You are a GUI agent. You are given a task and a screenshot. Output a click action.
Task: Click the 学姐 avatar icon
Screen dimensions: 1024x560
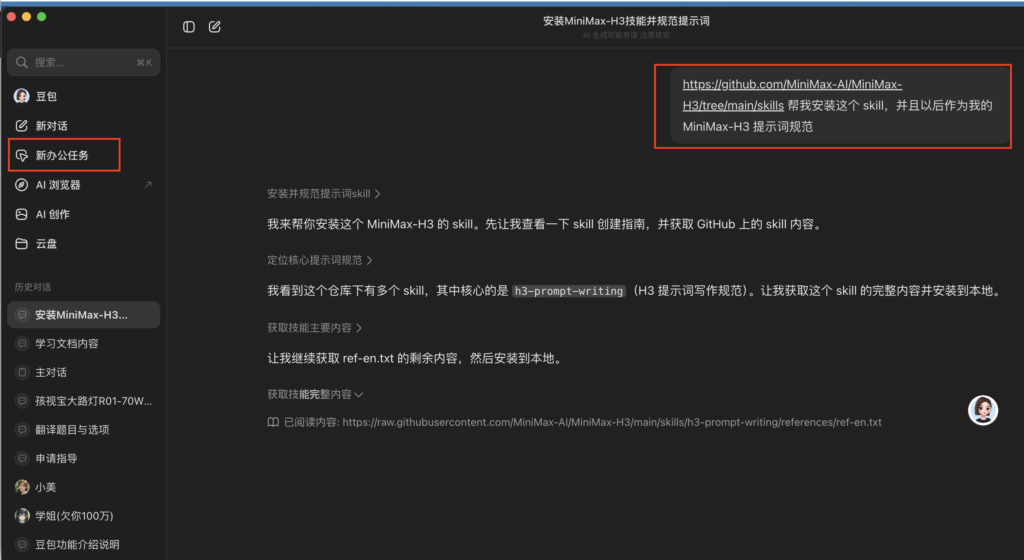point(22,516)
